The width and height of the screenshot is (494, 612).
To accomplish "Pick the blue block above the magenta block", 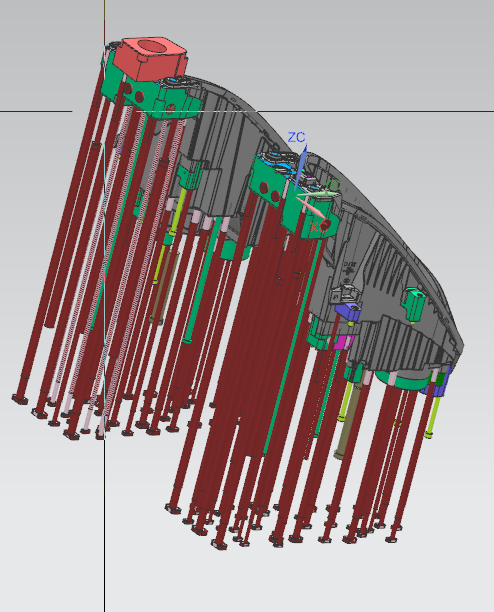I will [348, 312].
